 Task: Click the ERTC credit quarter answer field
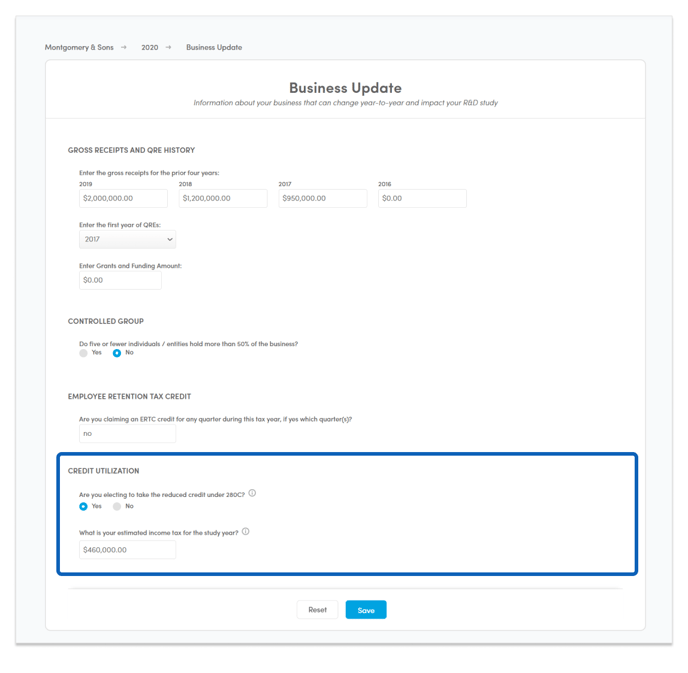[128, 433]
